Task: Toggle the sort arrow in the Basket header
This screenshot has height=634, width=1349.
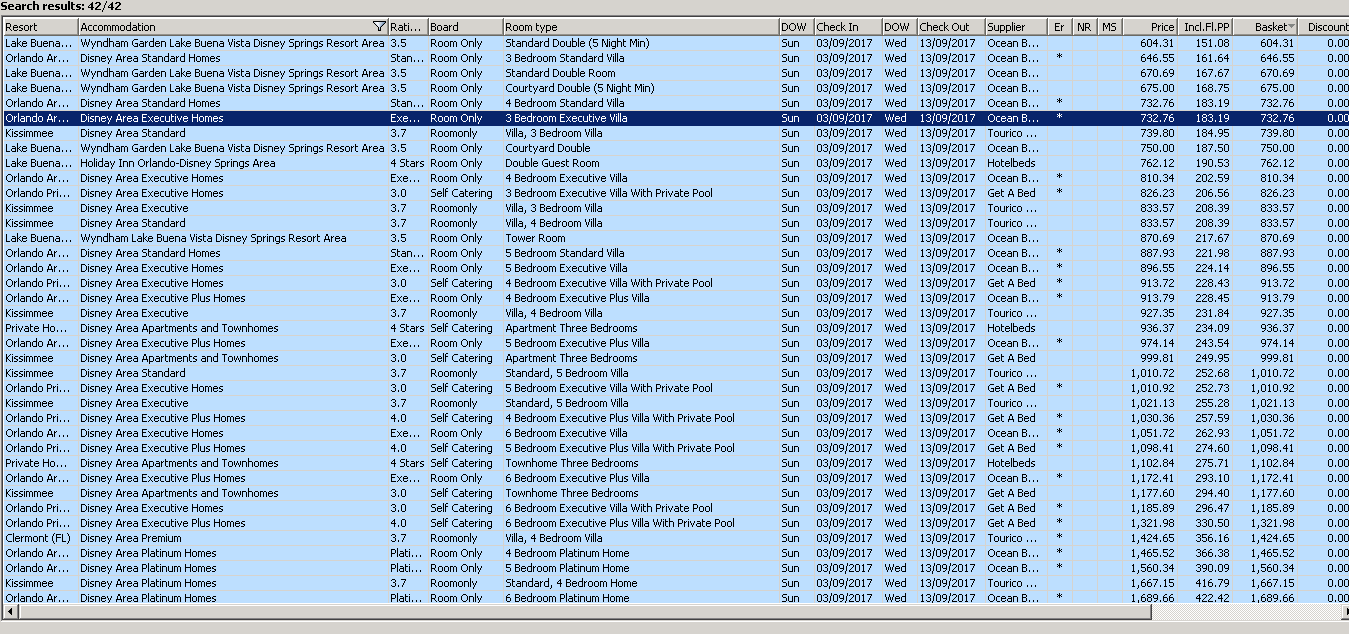Action: [x=1292, y=27]
